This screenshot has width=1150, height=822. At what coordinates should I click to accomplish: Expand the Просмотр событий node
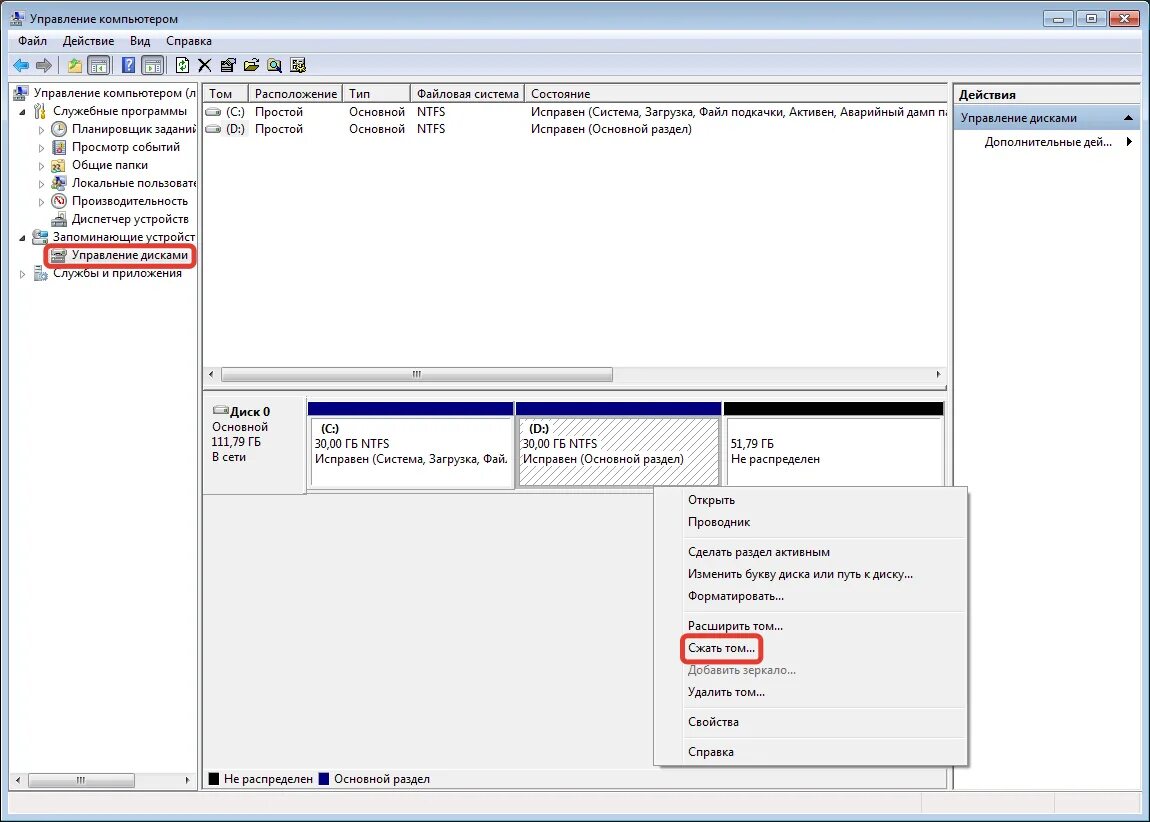tap(41, 147)
